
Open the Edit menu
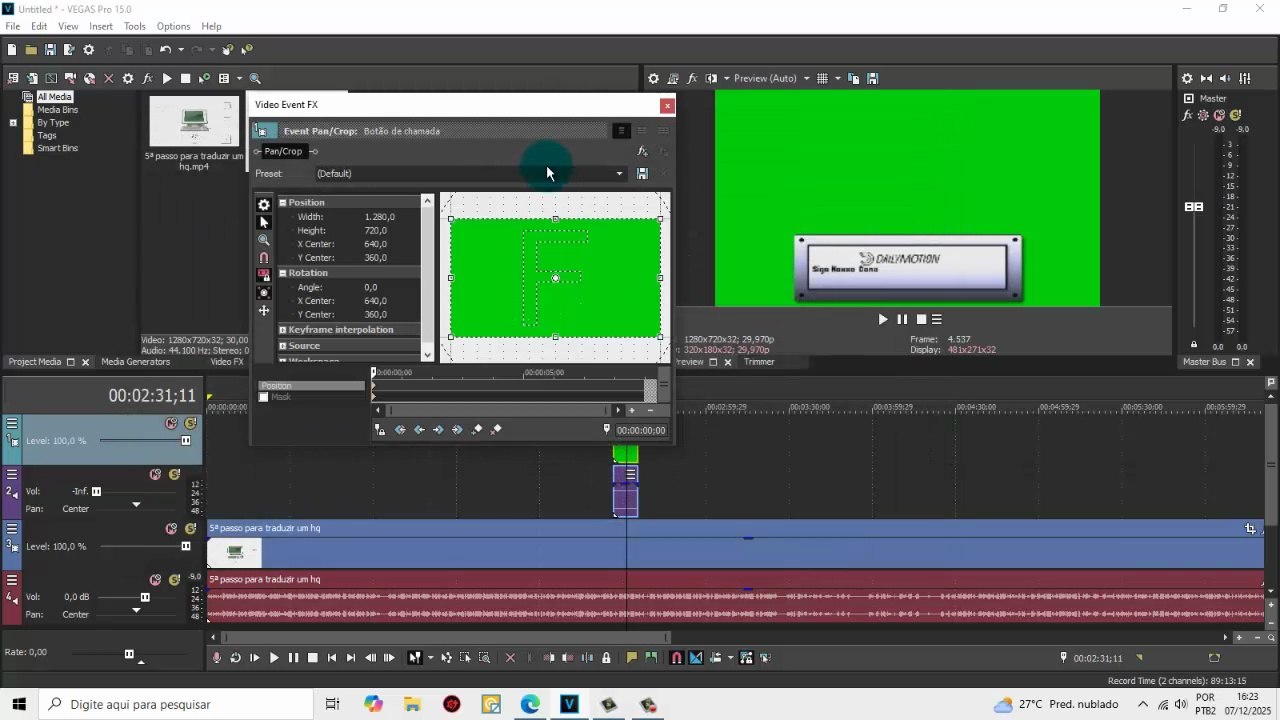click(39, 26)
